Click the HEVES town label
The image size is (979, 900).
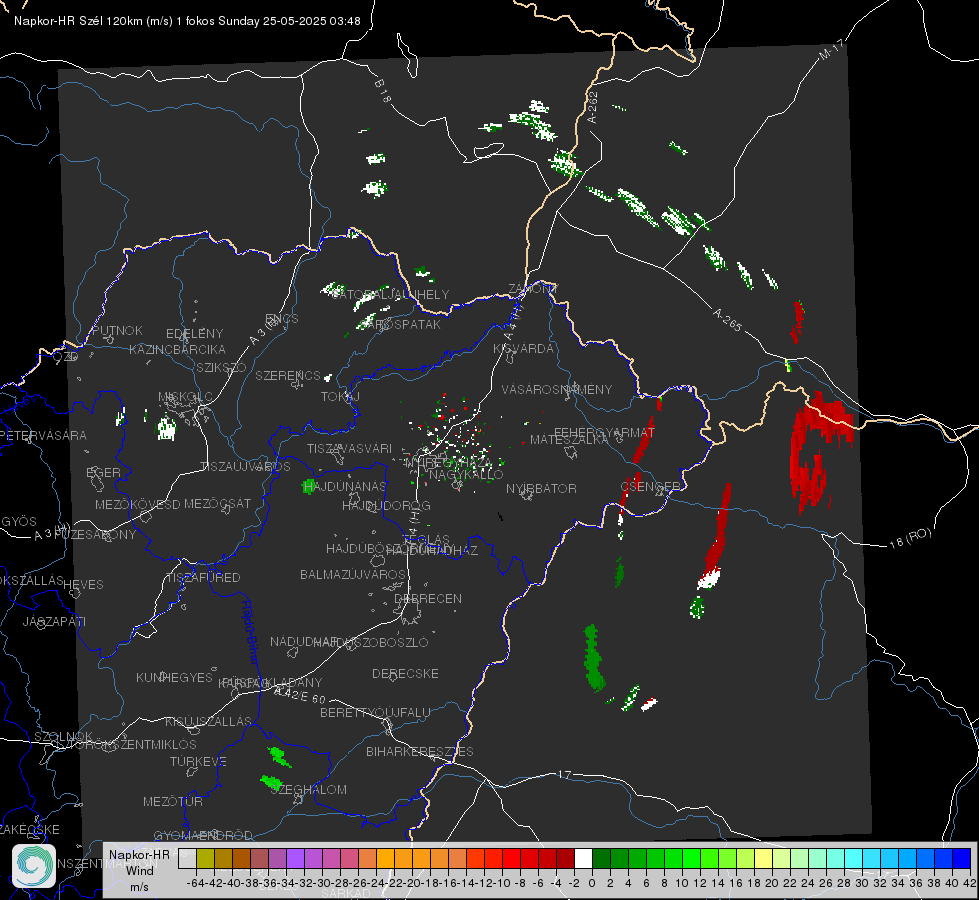83,585
